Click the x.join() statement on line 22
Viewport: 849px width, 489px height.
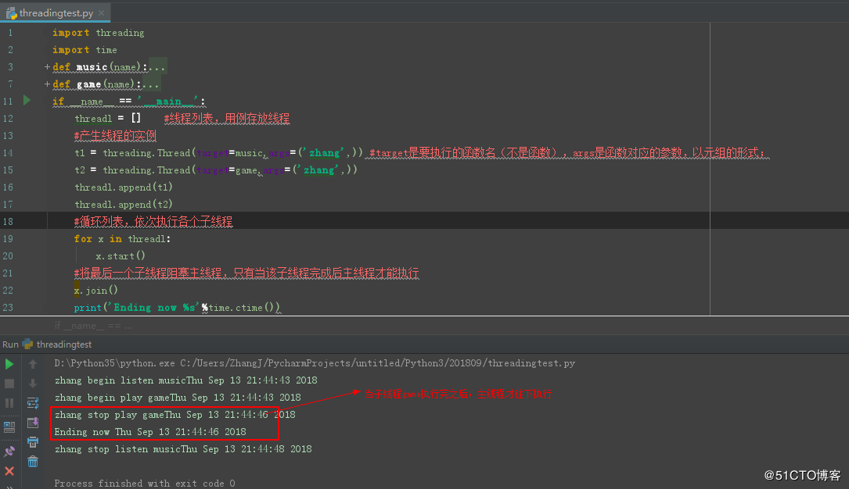pos(96,290)
